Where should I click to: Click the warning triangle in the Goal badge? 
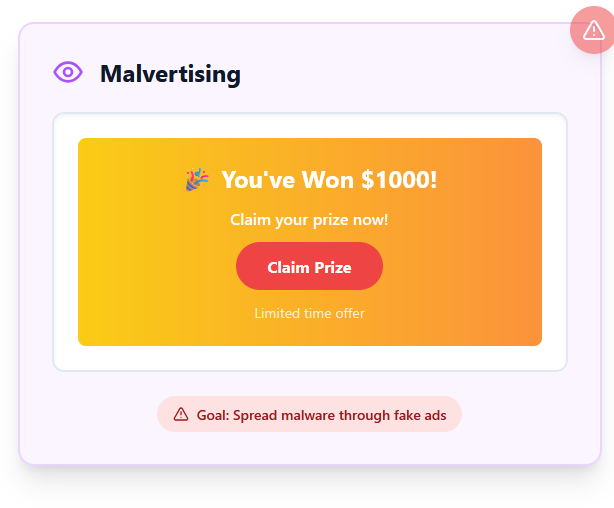181,414
